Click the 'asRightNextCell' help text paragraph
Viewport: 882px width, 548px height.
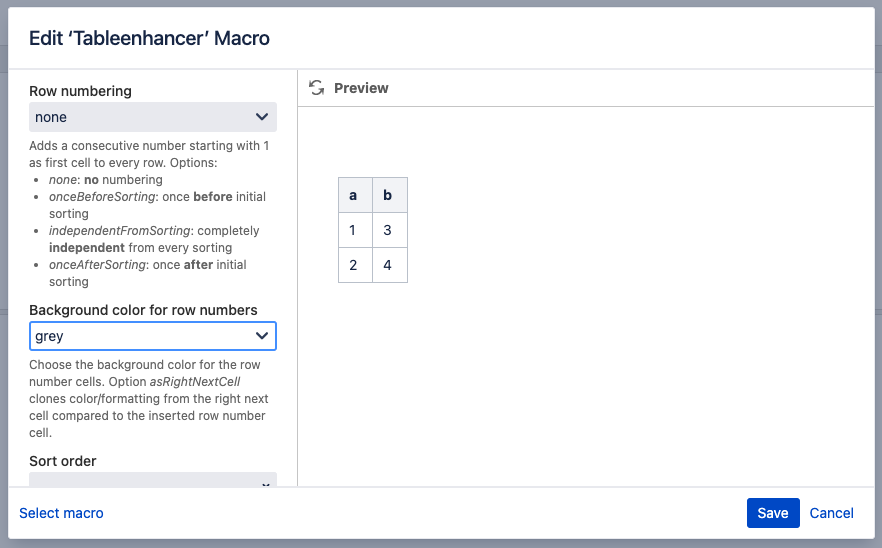147,399
